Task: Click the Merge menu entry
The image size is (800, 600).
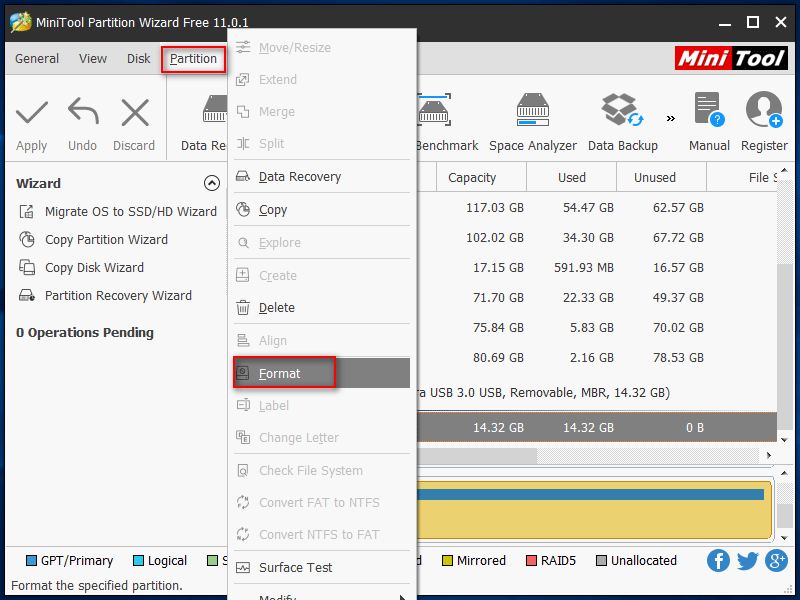Action: 321,112
